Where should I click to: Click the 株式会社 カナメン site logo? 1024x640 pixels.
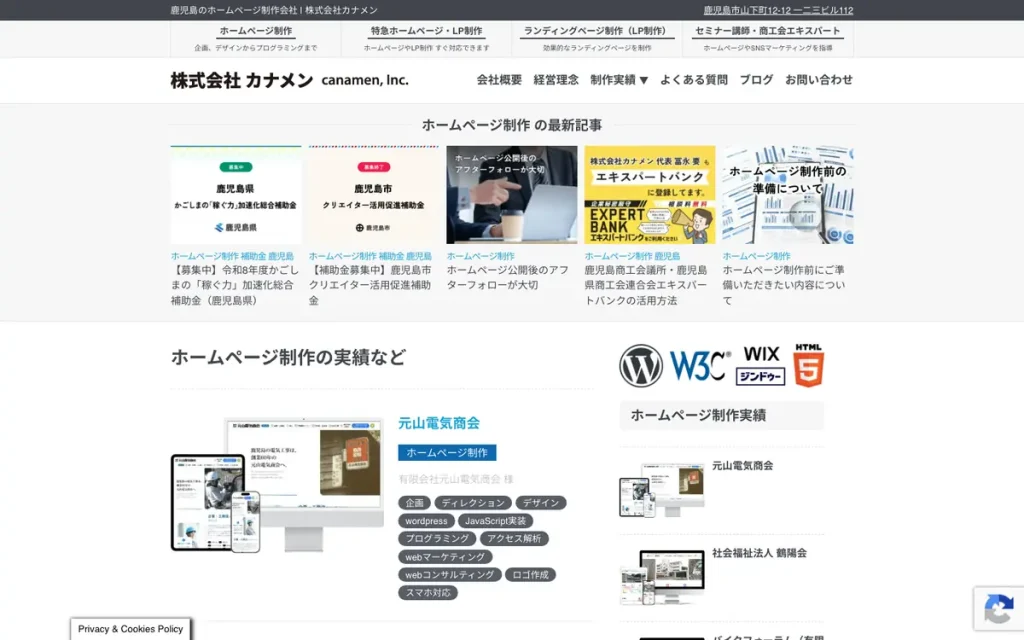pos(289,80)
